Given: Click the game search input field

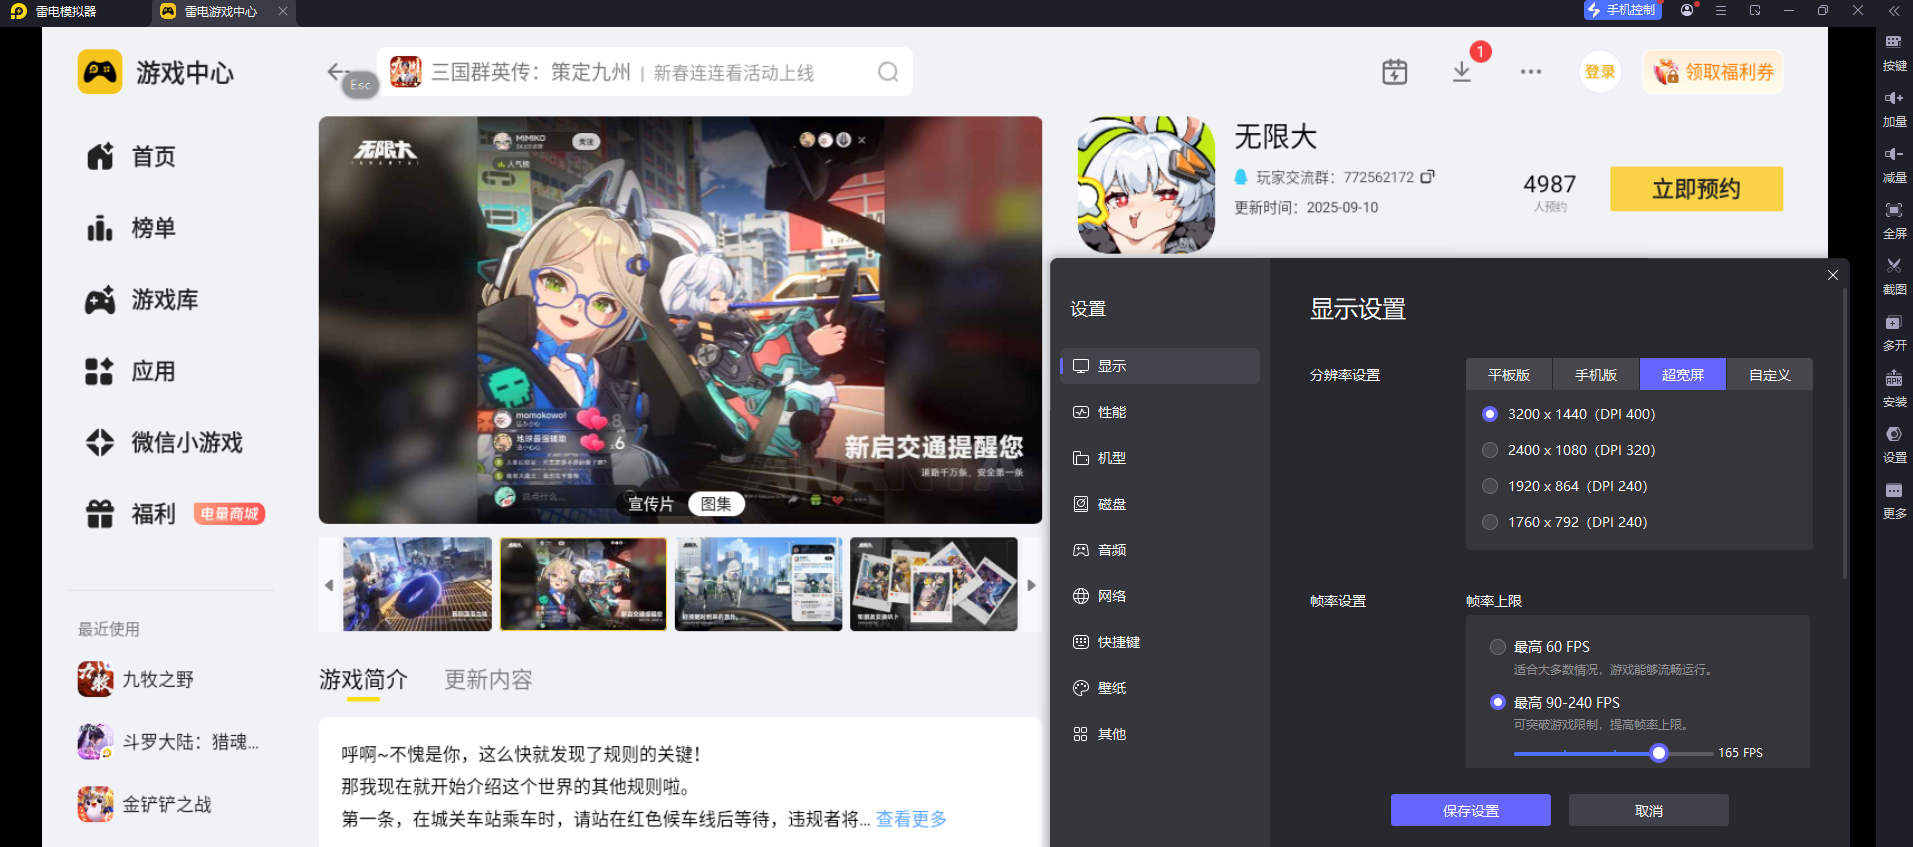Looking at the screenshot, I should click(x=644, y=72).
